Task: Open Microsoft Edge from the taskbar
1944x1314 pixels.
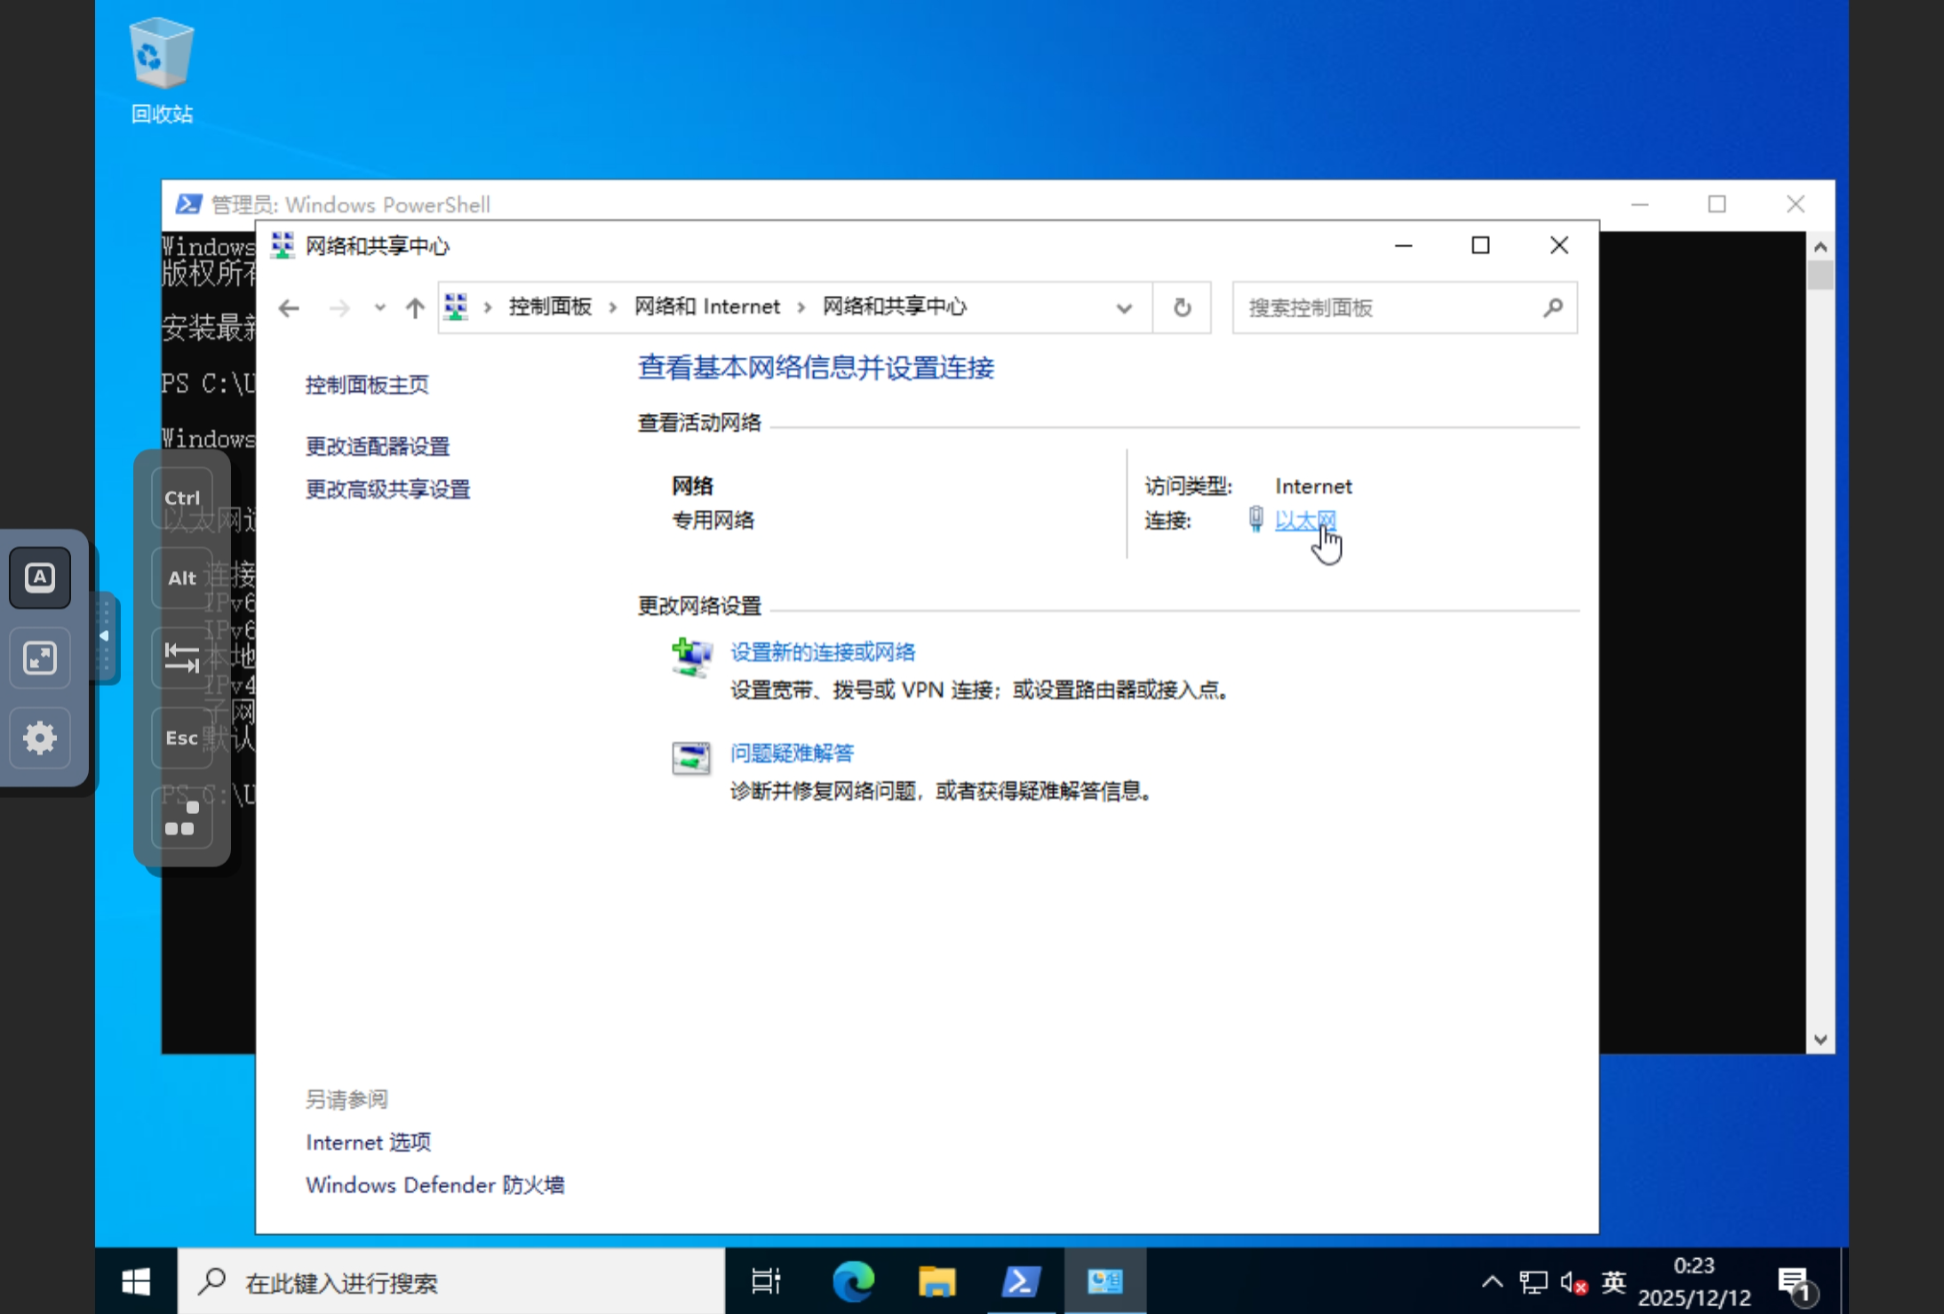Action: (x=853, y=1281)
